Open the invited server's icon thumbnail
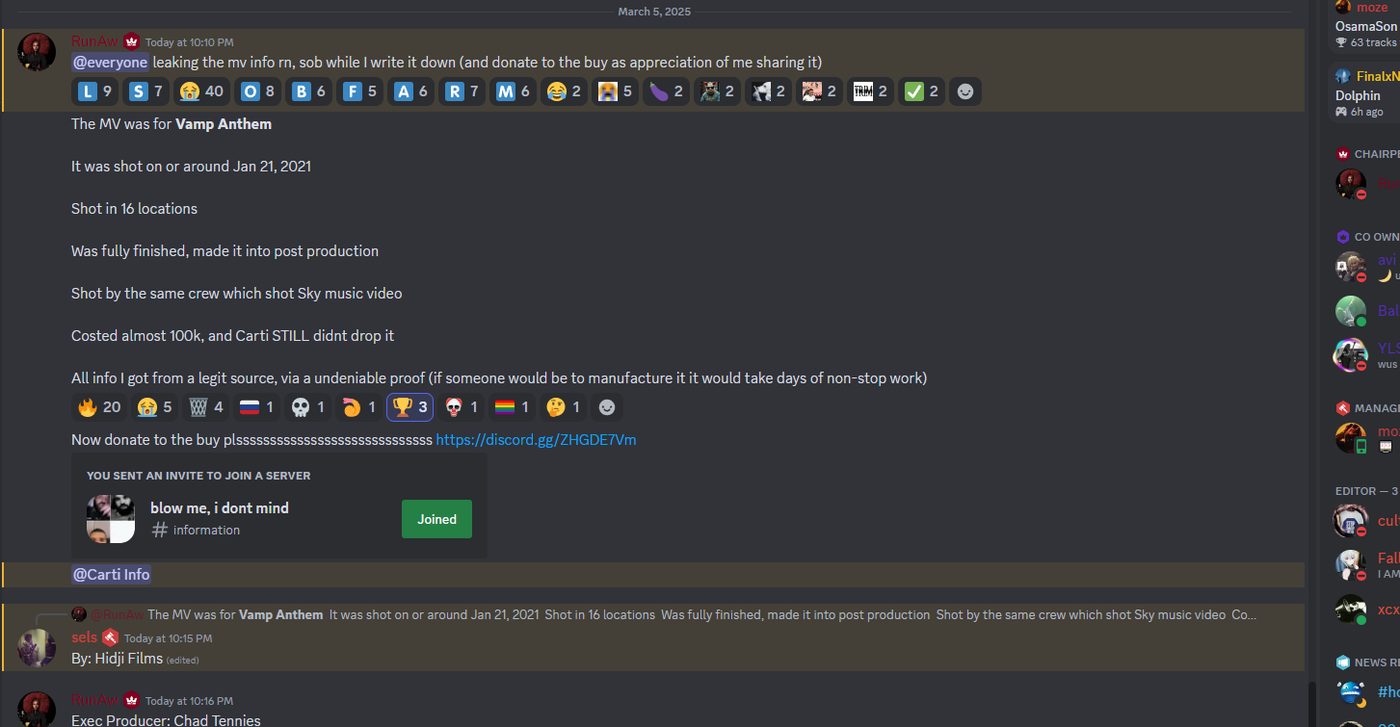Image resolution: width=1400 pixels, height=727 pixels. click(110, 519)
